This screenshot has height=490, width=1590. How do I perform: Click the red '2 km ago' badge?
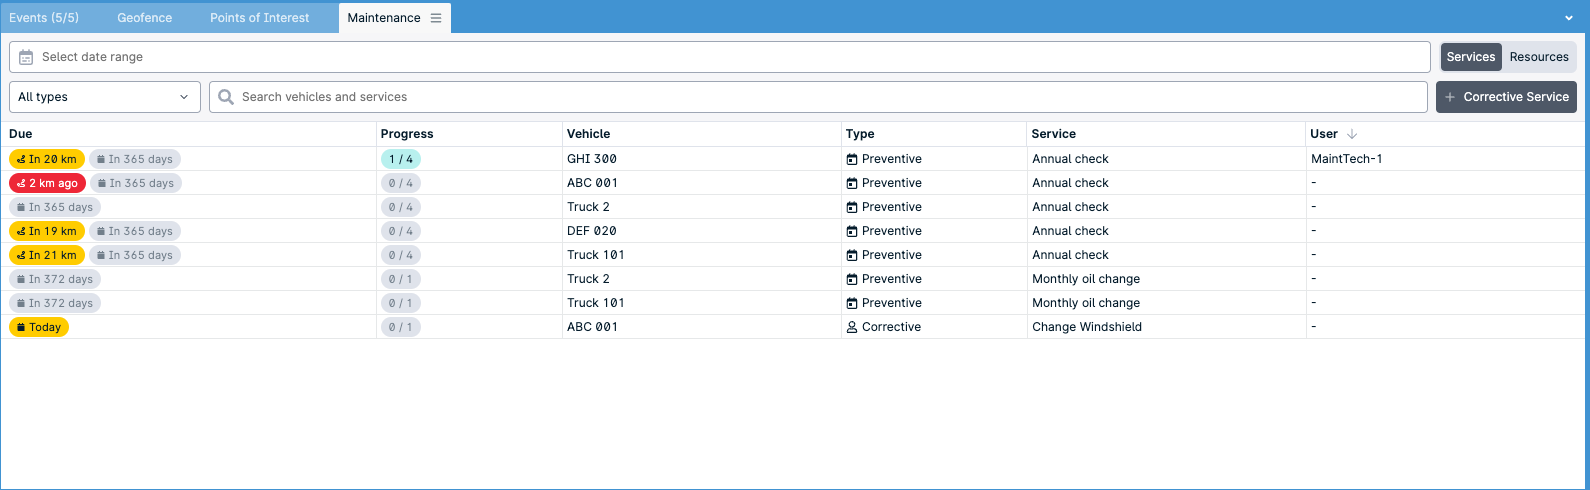[47, 183]
